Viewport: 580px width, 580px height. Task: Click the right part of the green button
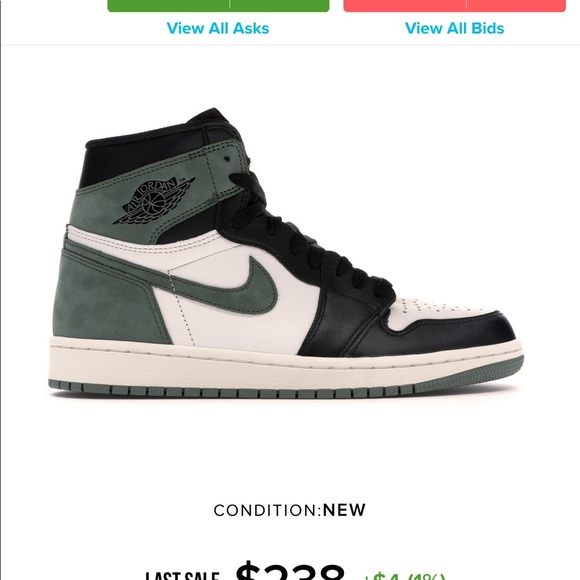coord(280,5)
